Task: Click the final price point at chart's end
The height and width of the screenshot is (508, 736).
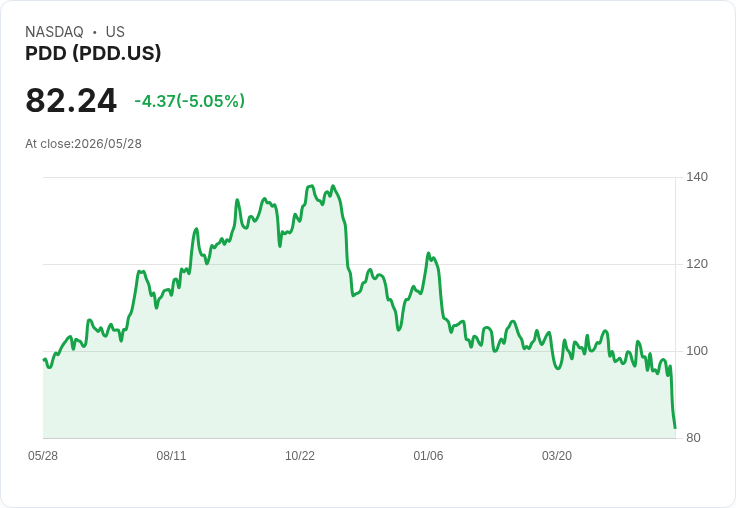Action: pos(675,428)
